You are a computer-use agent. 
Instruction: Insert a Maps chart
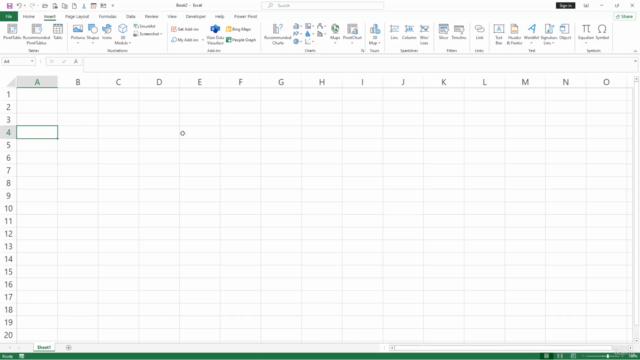(335, 33)
